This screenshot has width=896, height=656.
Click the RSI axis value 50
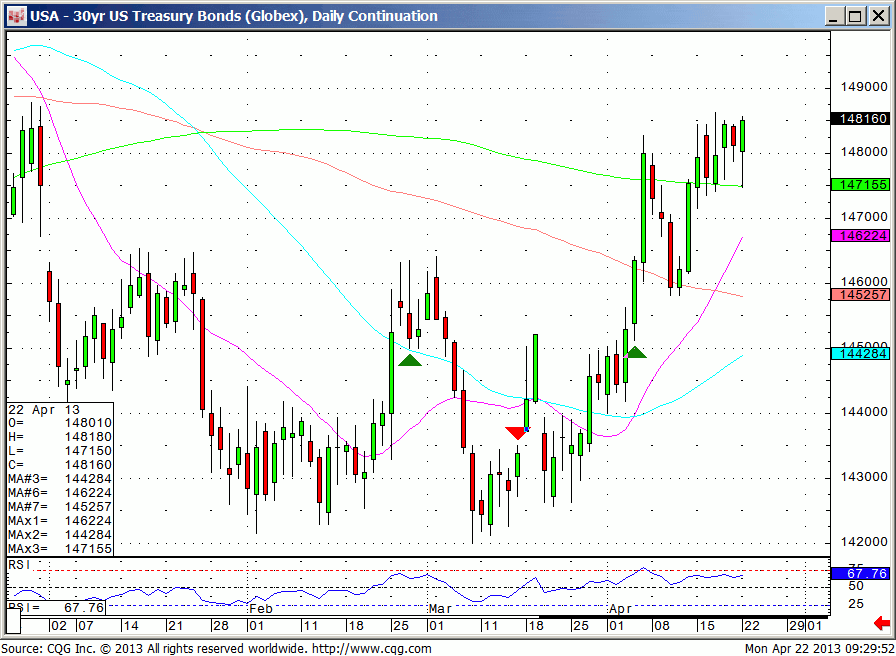coord(855,586)
